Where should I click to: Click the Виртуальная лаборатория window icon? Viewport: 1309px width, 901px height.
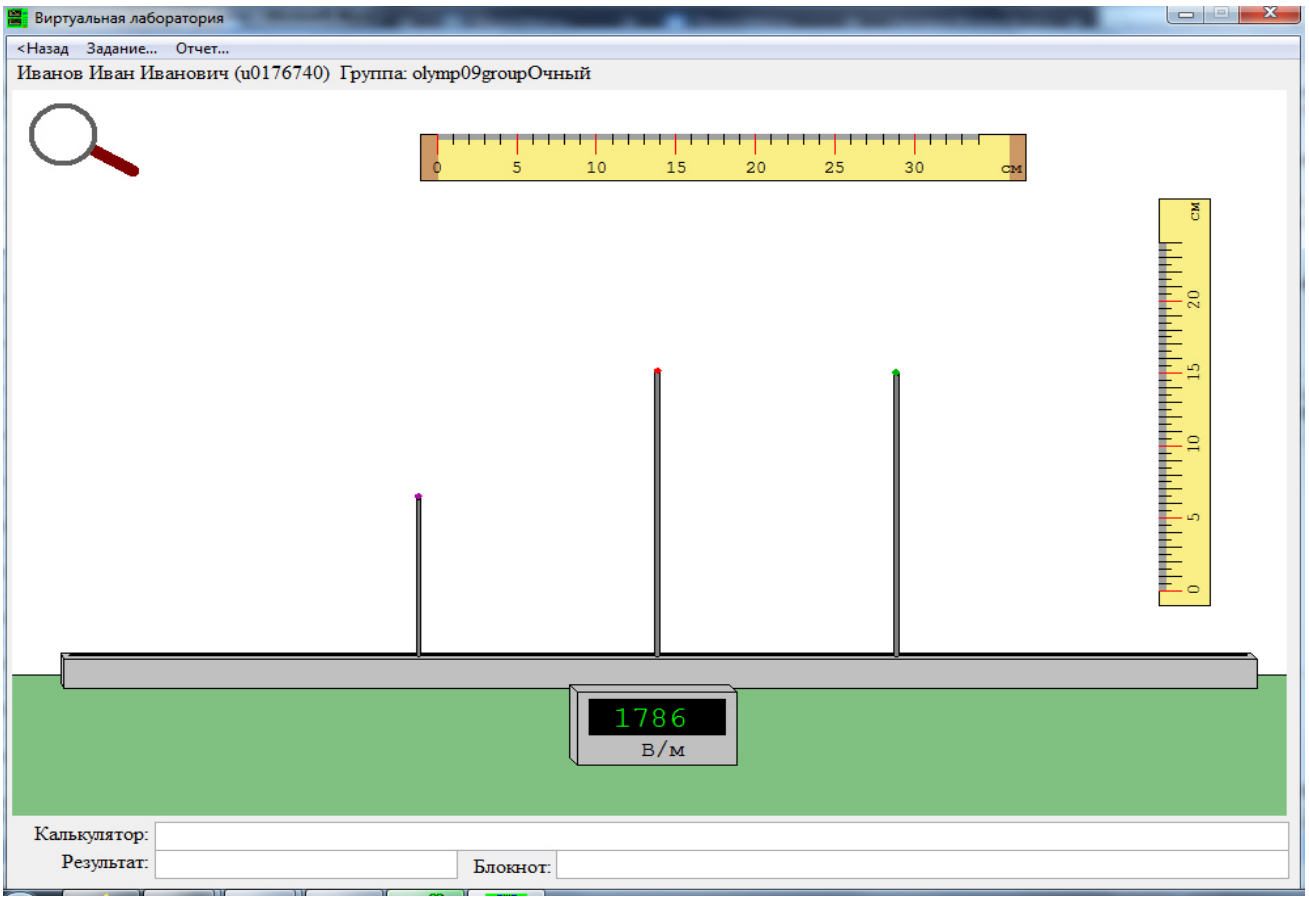[x=18, y=18]
